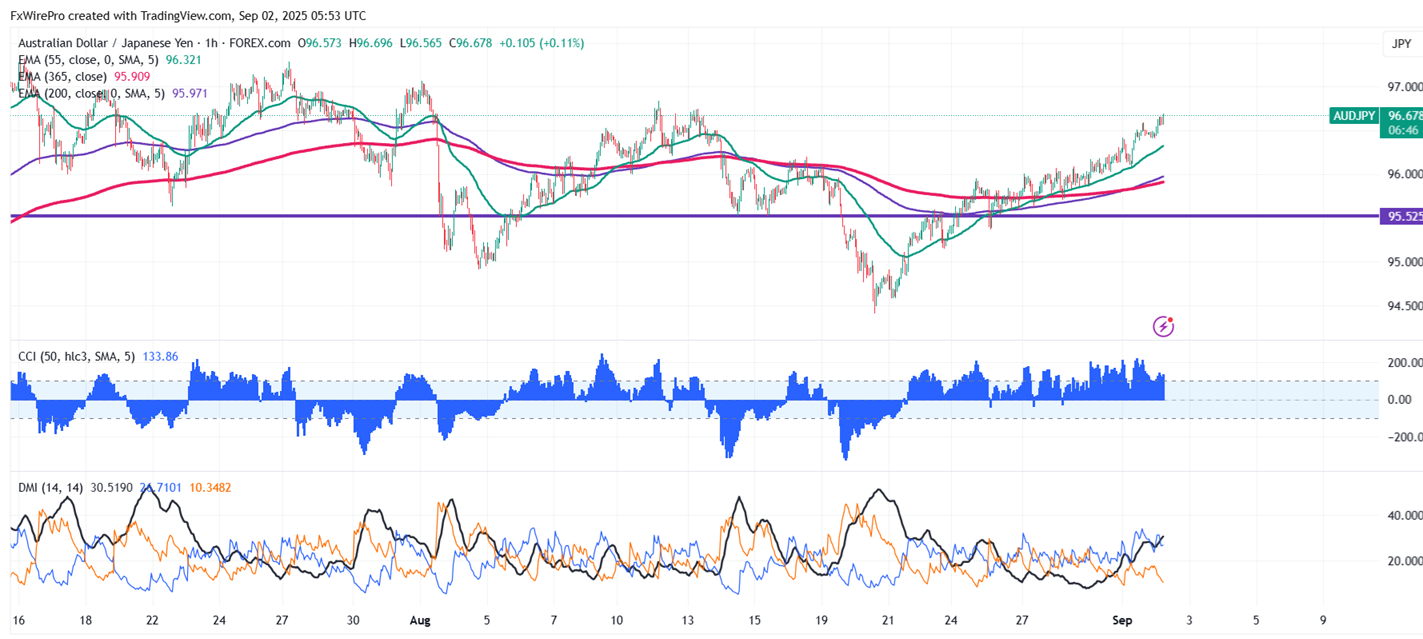The height and width of the screenshot is (639, 1423).
Task: Click the EMA (200, close, 0, SMA, 5) legend
Action: click(x=92, y=92)
